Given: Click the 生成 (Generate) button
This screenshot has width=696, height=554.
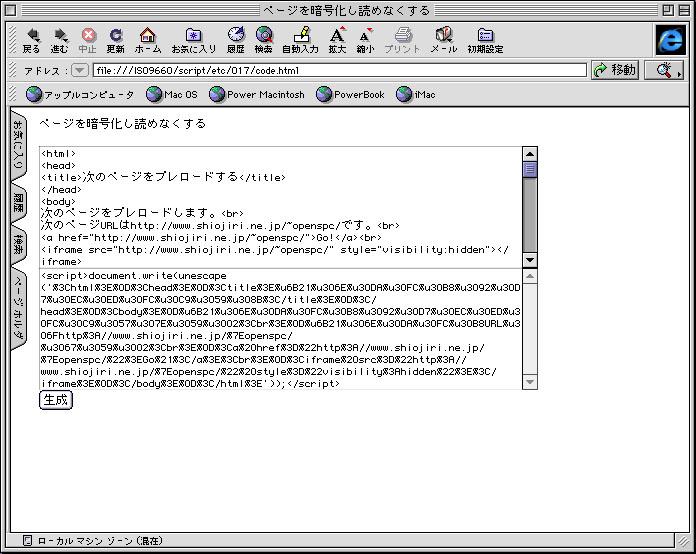Looking at the screenshot, I should (x=56, y=400).
